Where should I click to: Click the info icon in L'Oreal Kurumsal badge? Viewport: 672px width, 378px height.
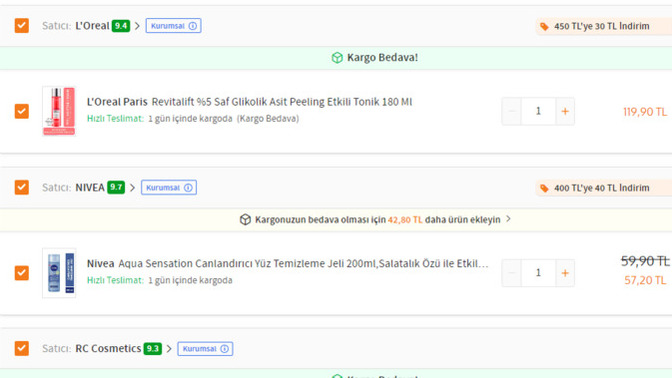tap(193, 26)
